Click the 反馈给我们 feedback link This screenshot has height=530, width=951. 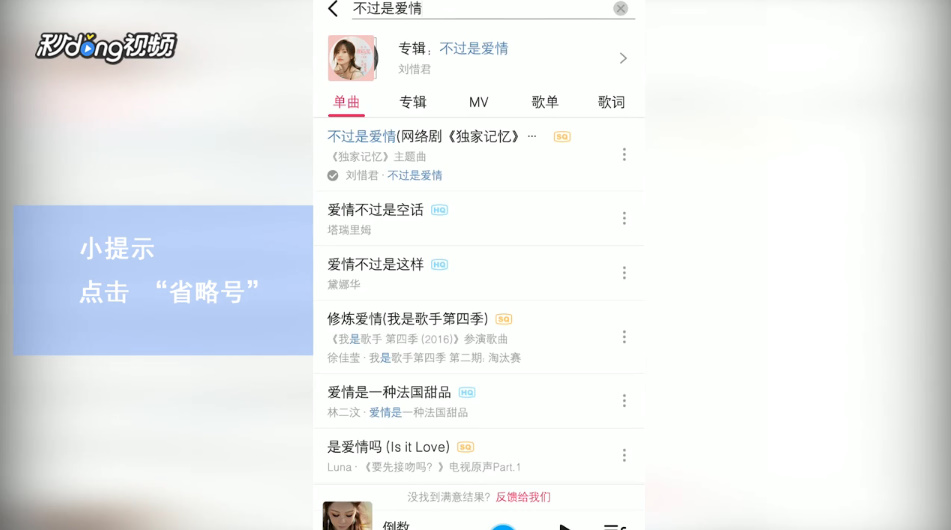[523, 497]
